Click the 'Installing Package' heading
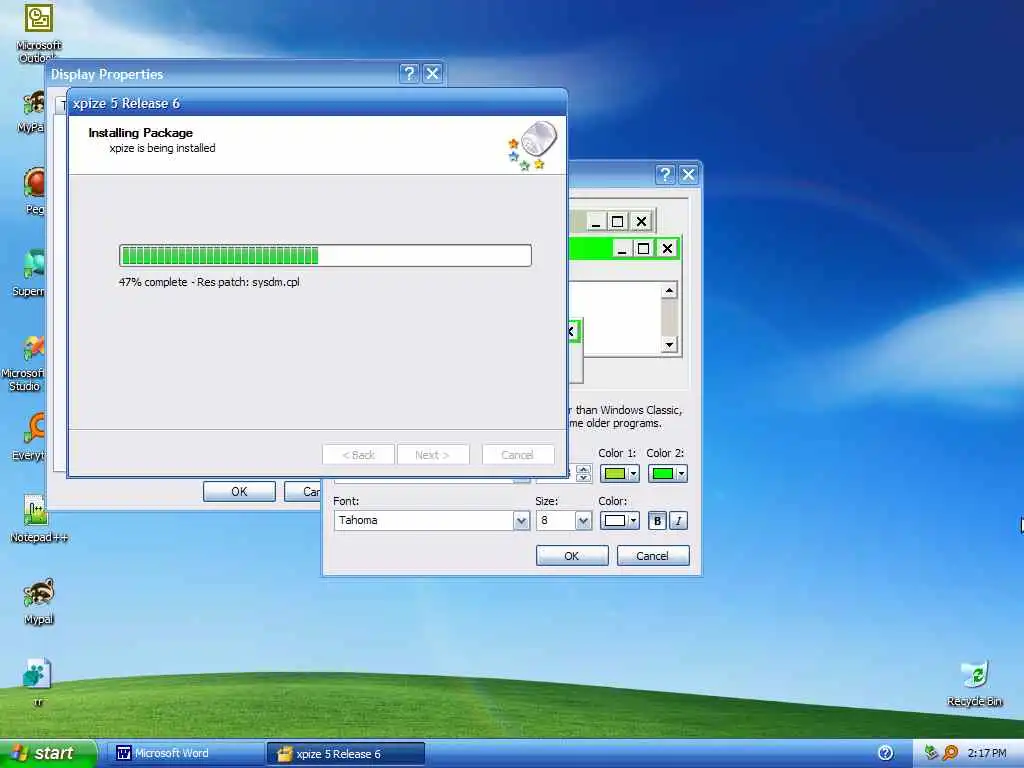The width and height of the screenshot is (1024, 768). (x=140, y=133)
